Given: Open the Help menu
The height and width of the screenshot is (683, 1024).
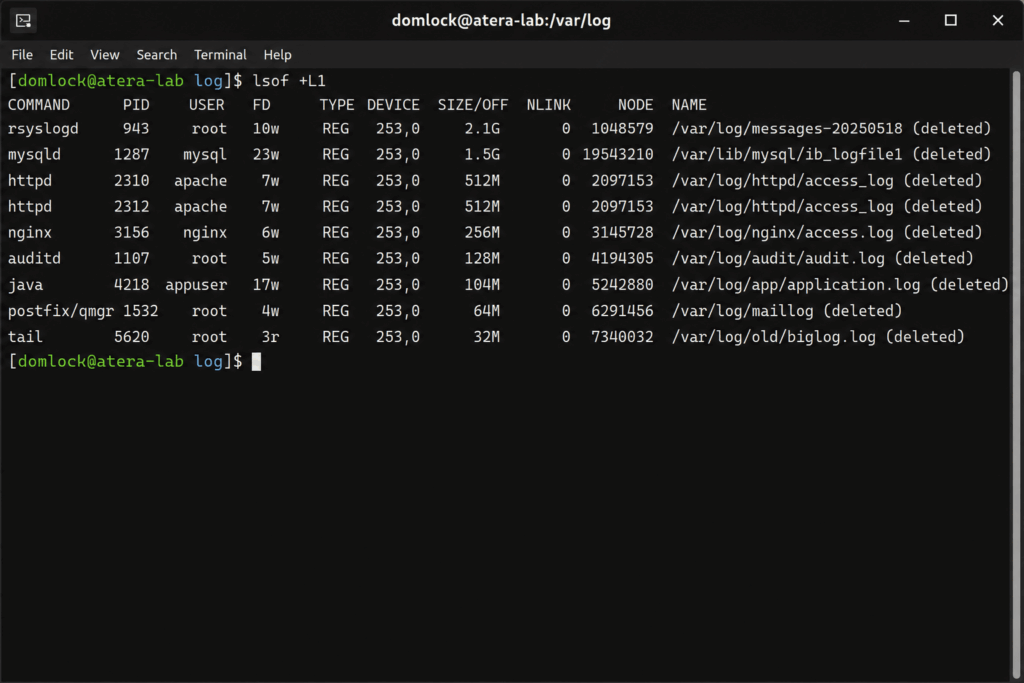Looking at the screenshot, I should tap(278, 55).
